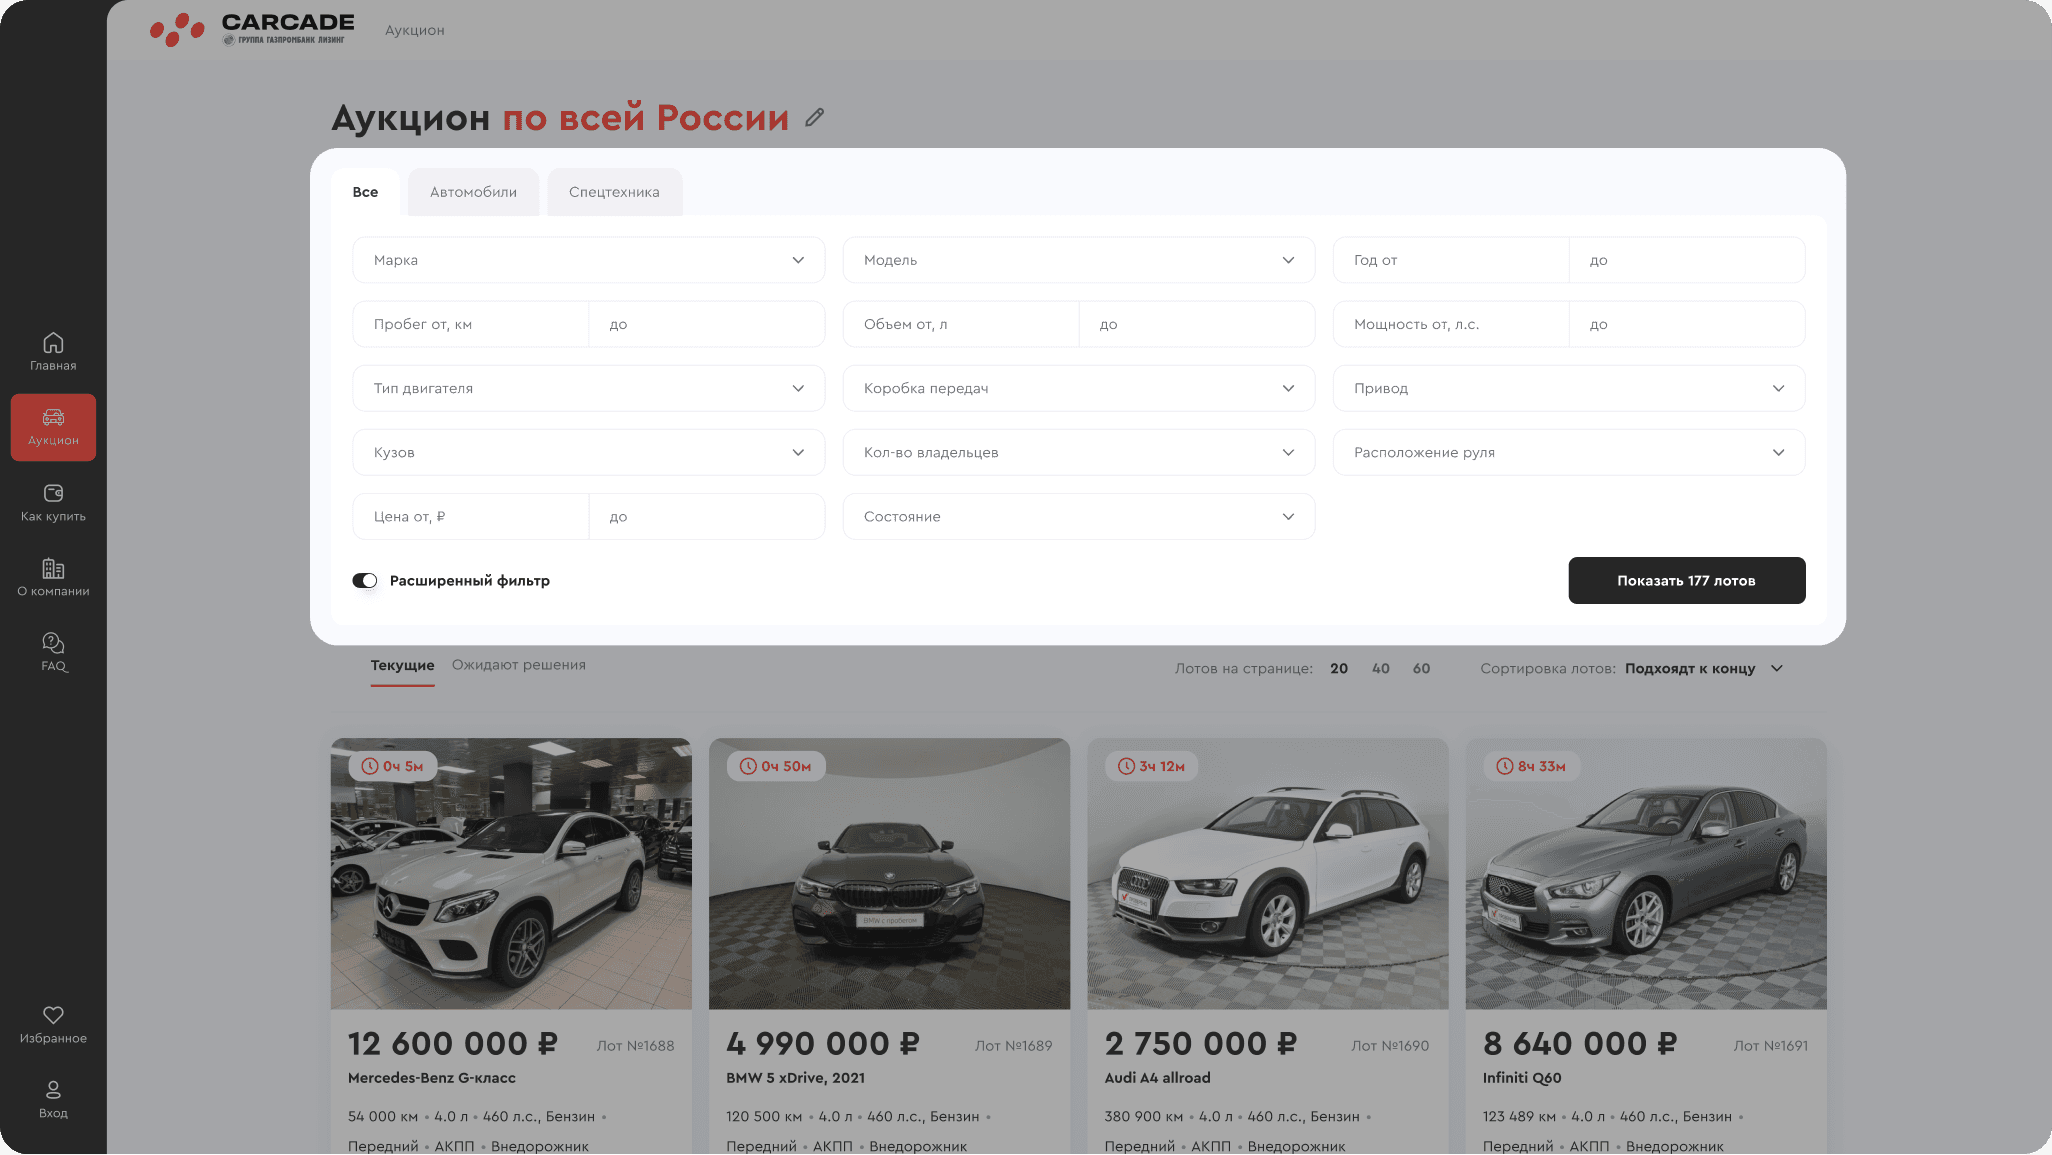Click the Мощность от, л.с. field
The height and width of the screenshot is (1155, 2052).
pyautogui.click(x=1451, y=324)
